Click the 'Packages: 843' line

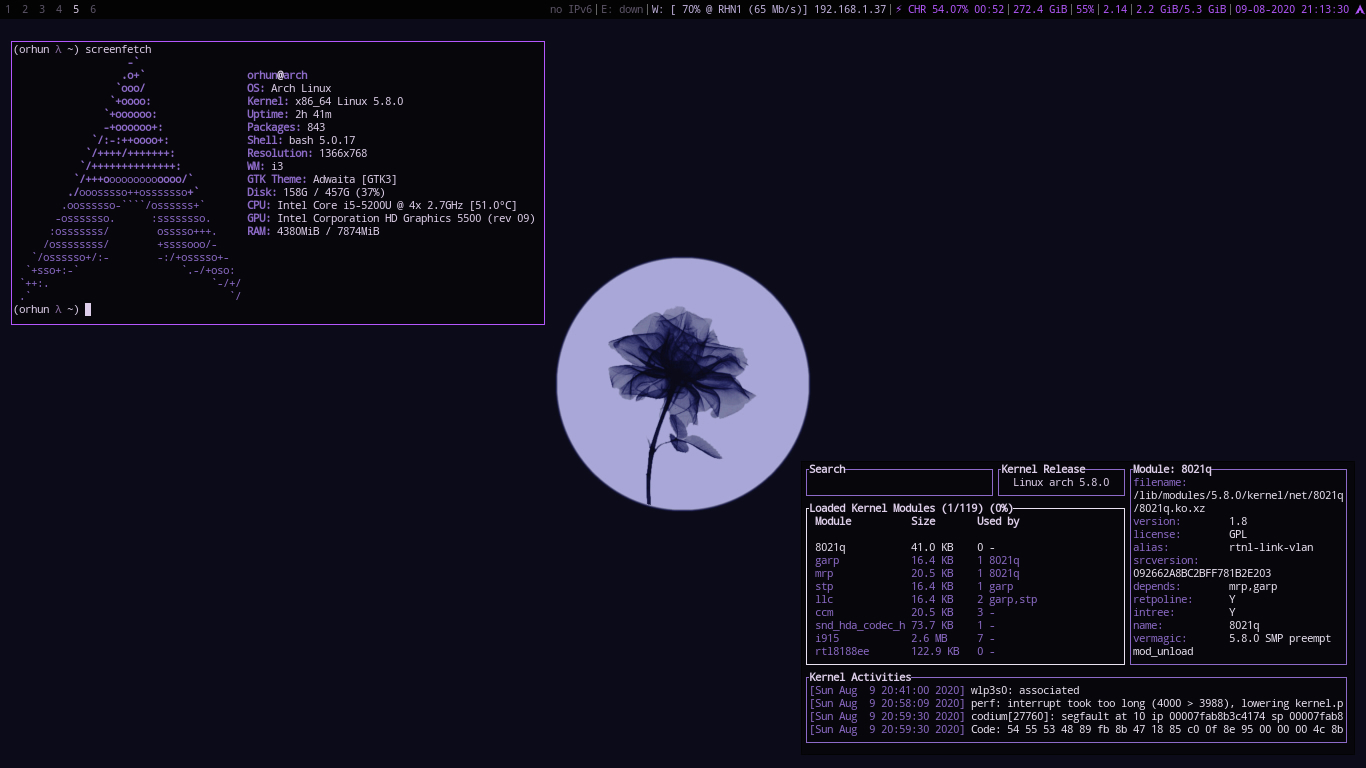coord(286,127)
